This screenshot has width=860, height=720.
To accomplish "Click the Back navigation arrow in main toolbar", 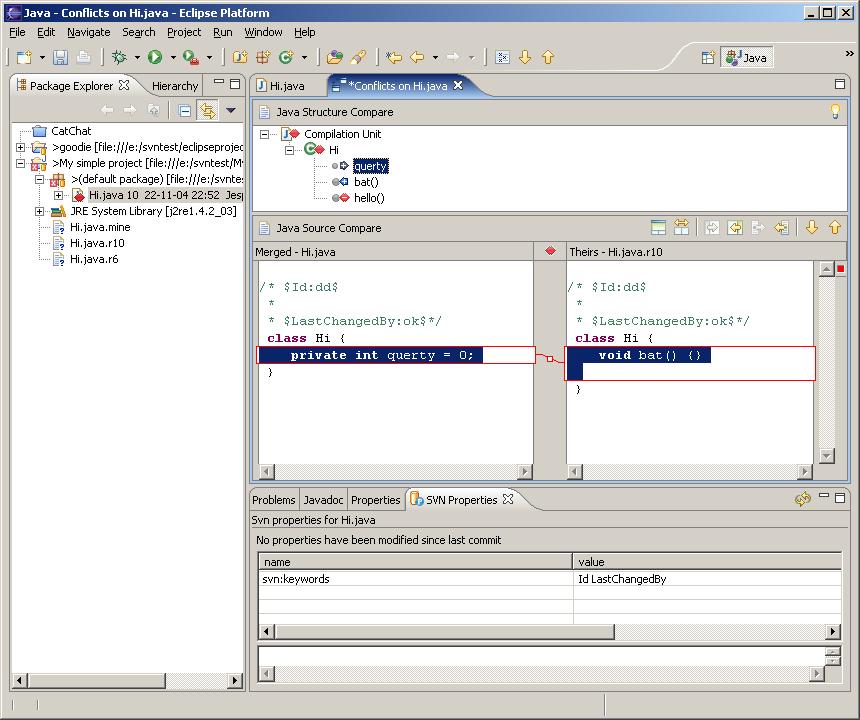I will pyautogui.click(x=417, y=57).
